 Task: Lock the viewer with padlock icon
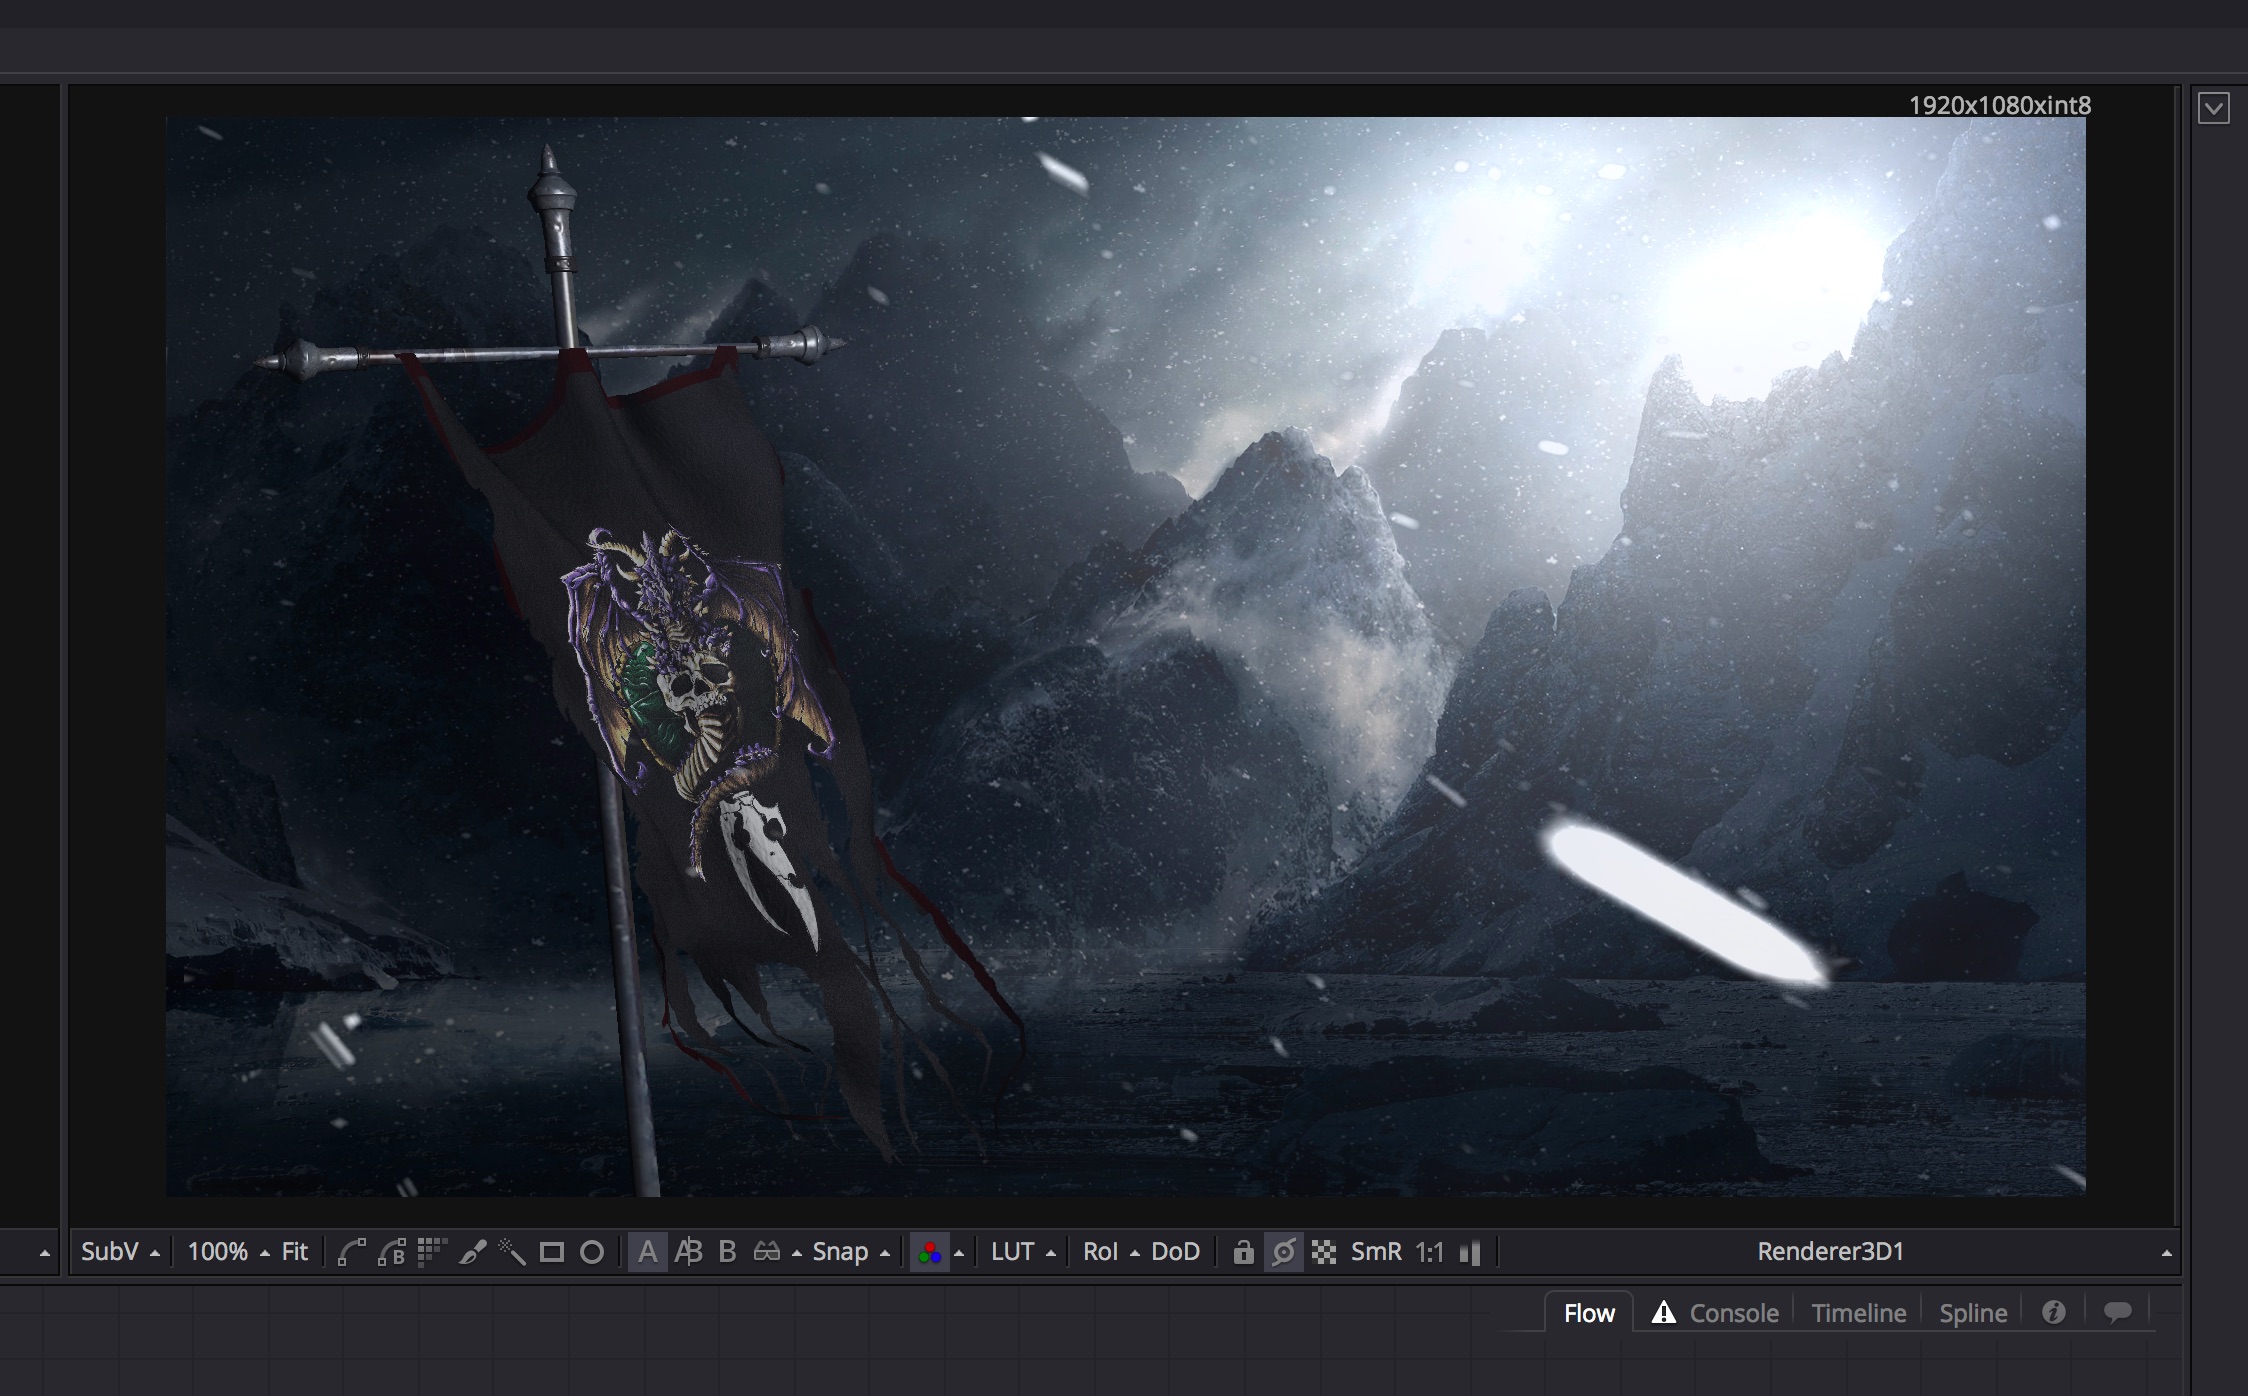[x=1243, y=1252]
